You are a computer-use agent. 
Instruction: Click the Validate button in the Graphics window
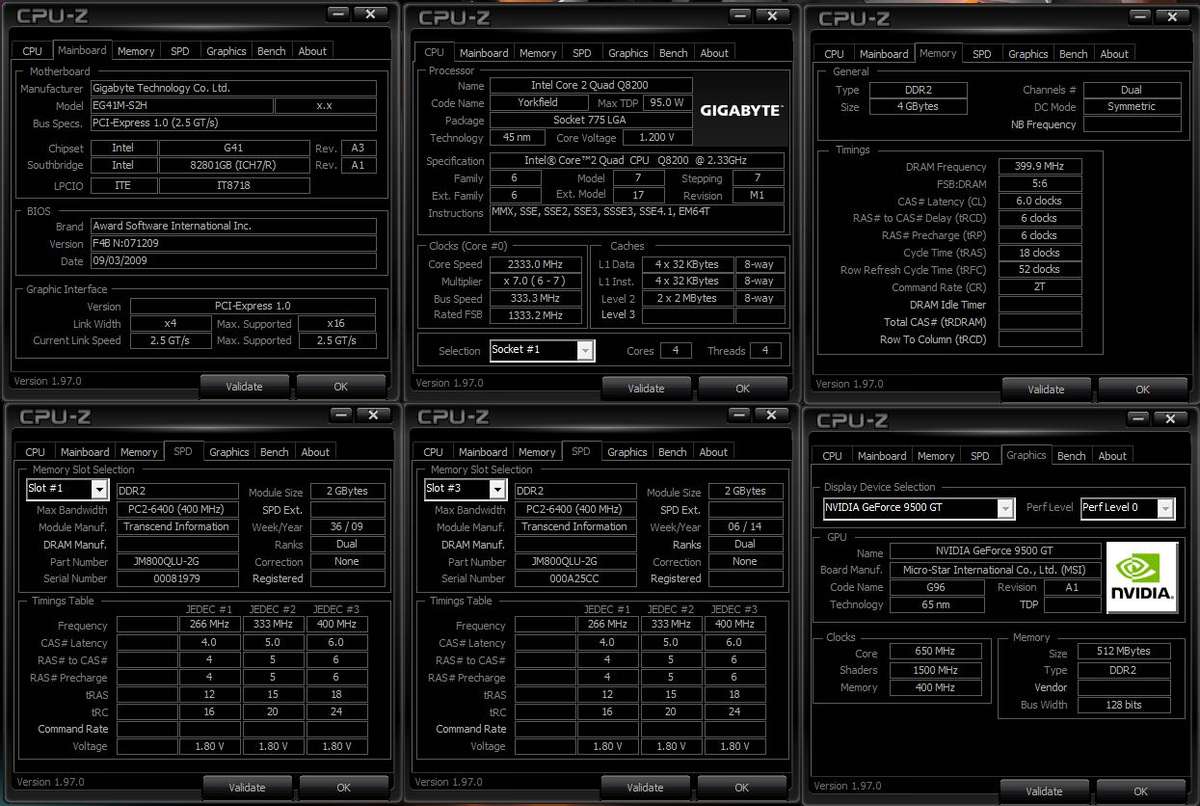(x=1046, y=790)
